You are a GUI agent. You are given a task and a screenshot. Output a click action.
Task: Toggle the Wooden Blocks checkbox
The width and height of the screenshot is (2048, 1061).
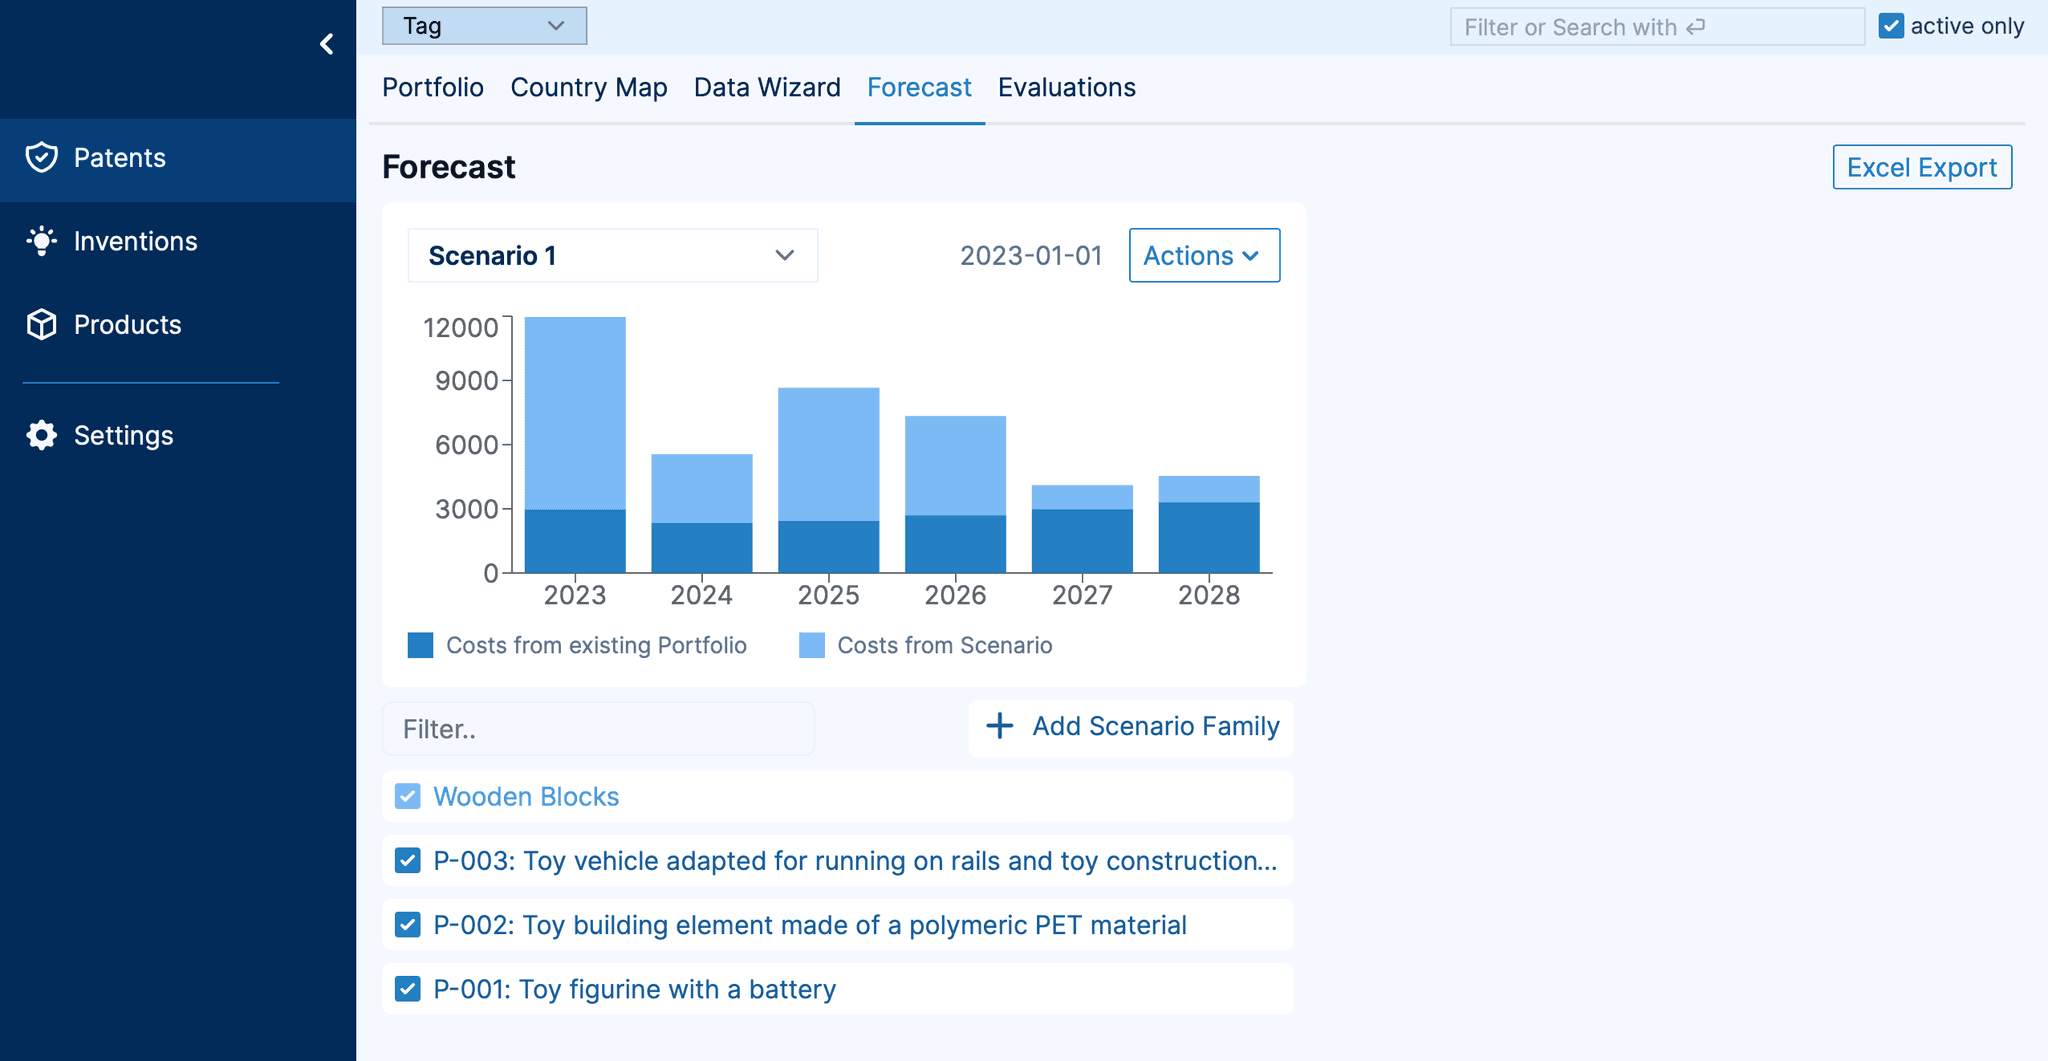click(408, 796)
